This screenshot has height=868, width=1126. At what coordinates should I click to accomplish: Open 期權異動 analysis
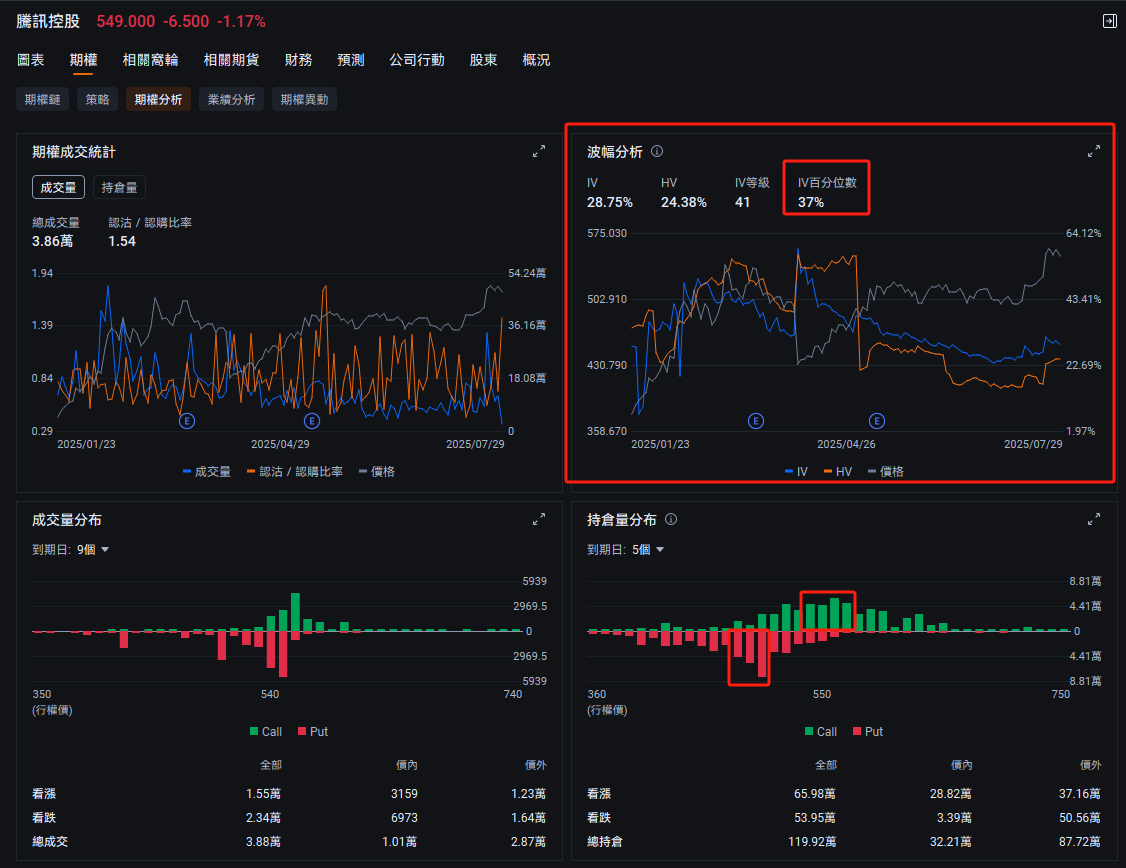tap(305, 99)
